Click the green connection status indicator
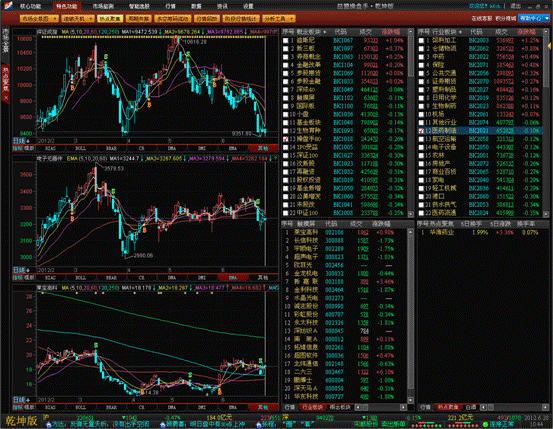The height and width of the screenshot is (429, 553). click(x=485, y=424)
